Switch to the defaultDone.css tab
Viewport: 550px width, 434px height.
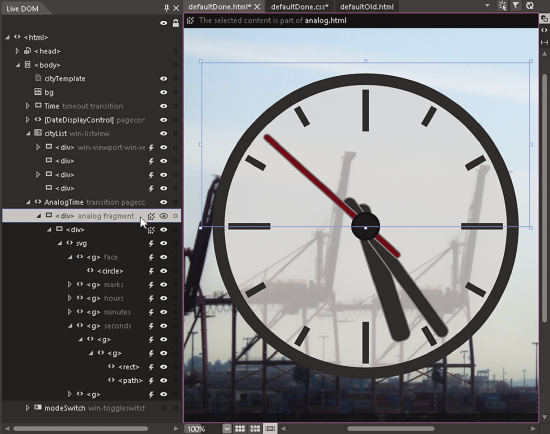[x=300, y=7]
